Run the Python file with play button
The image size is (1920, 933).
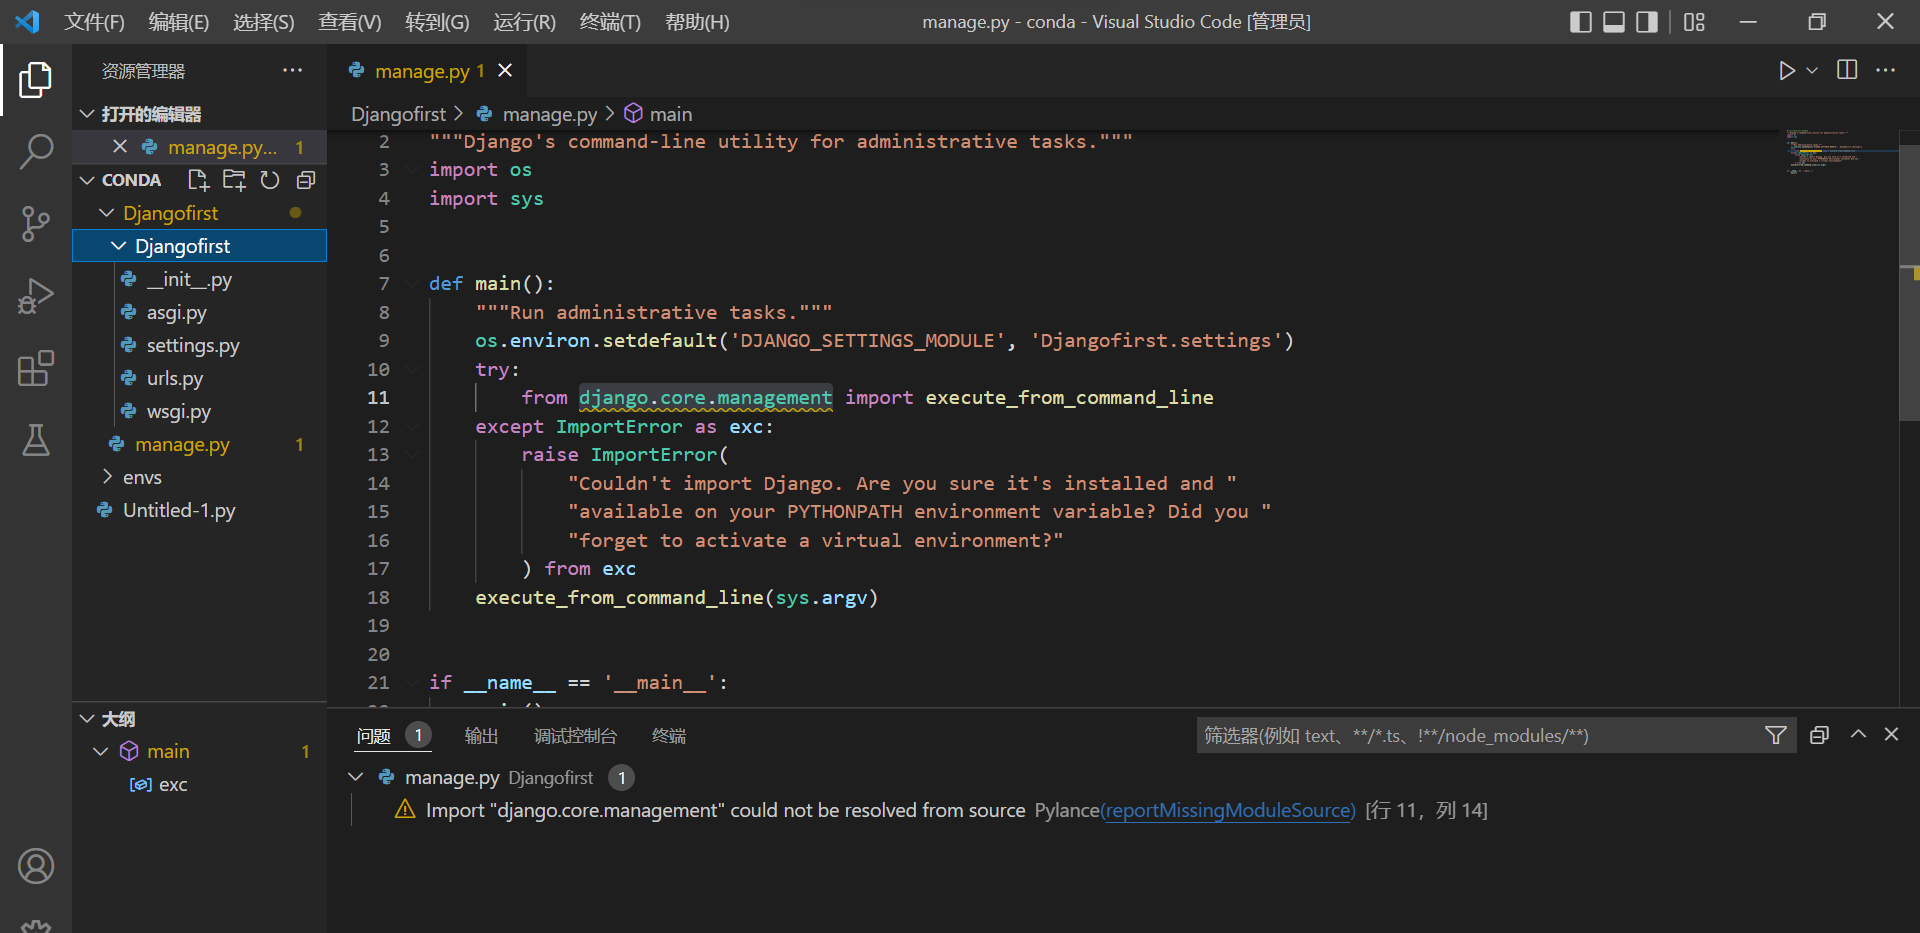click(1786, 71)
